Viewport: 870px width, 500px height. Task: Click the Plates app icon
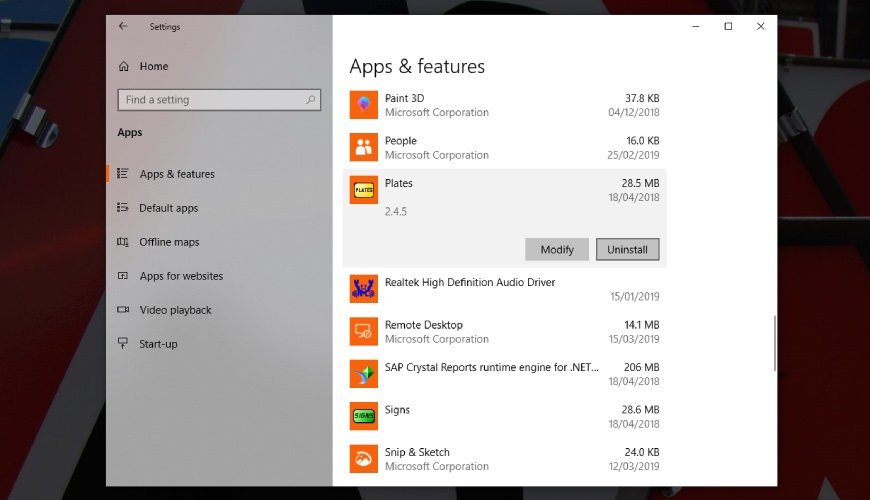tap(363, 190)
